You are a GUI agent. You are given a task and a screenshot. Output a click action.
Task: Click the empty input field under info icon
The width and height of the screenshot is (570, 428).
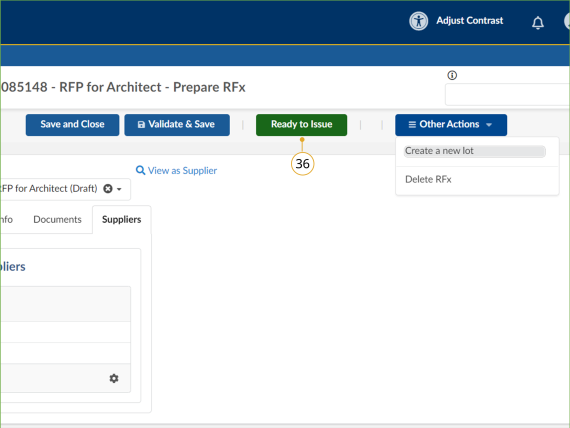pyautogui.click(x=507, y=95)
